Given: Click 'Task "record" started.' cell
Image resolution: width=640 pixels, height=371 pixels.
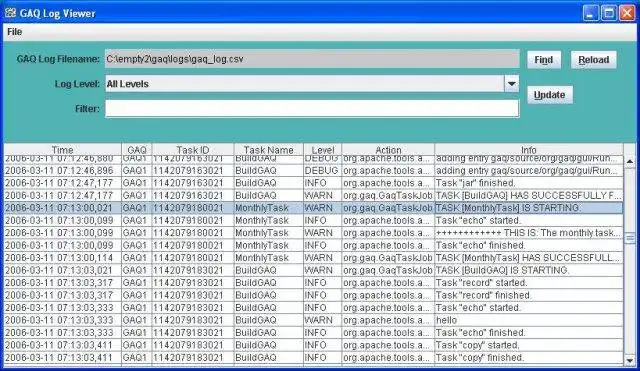Looking at the screenshot, I should [x=529, y=283].
